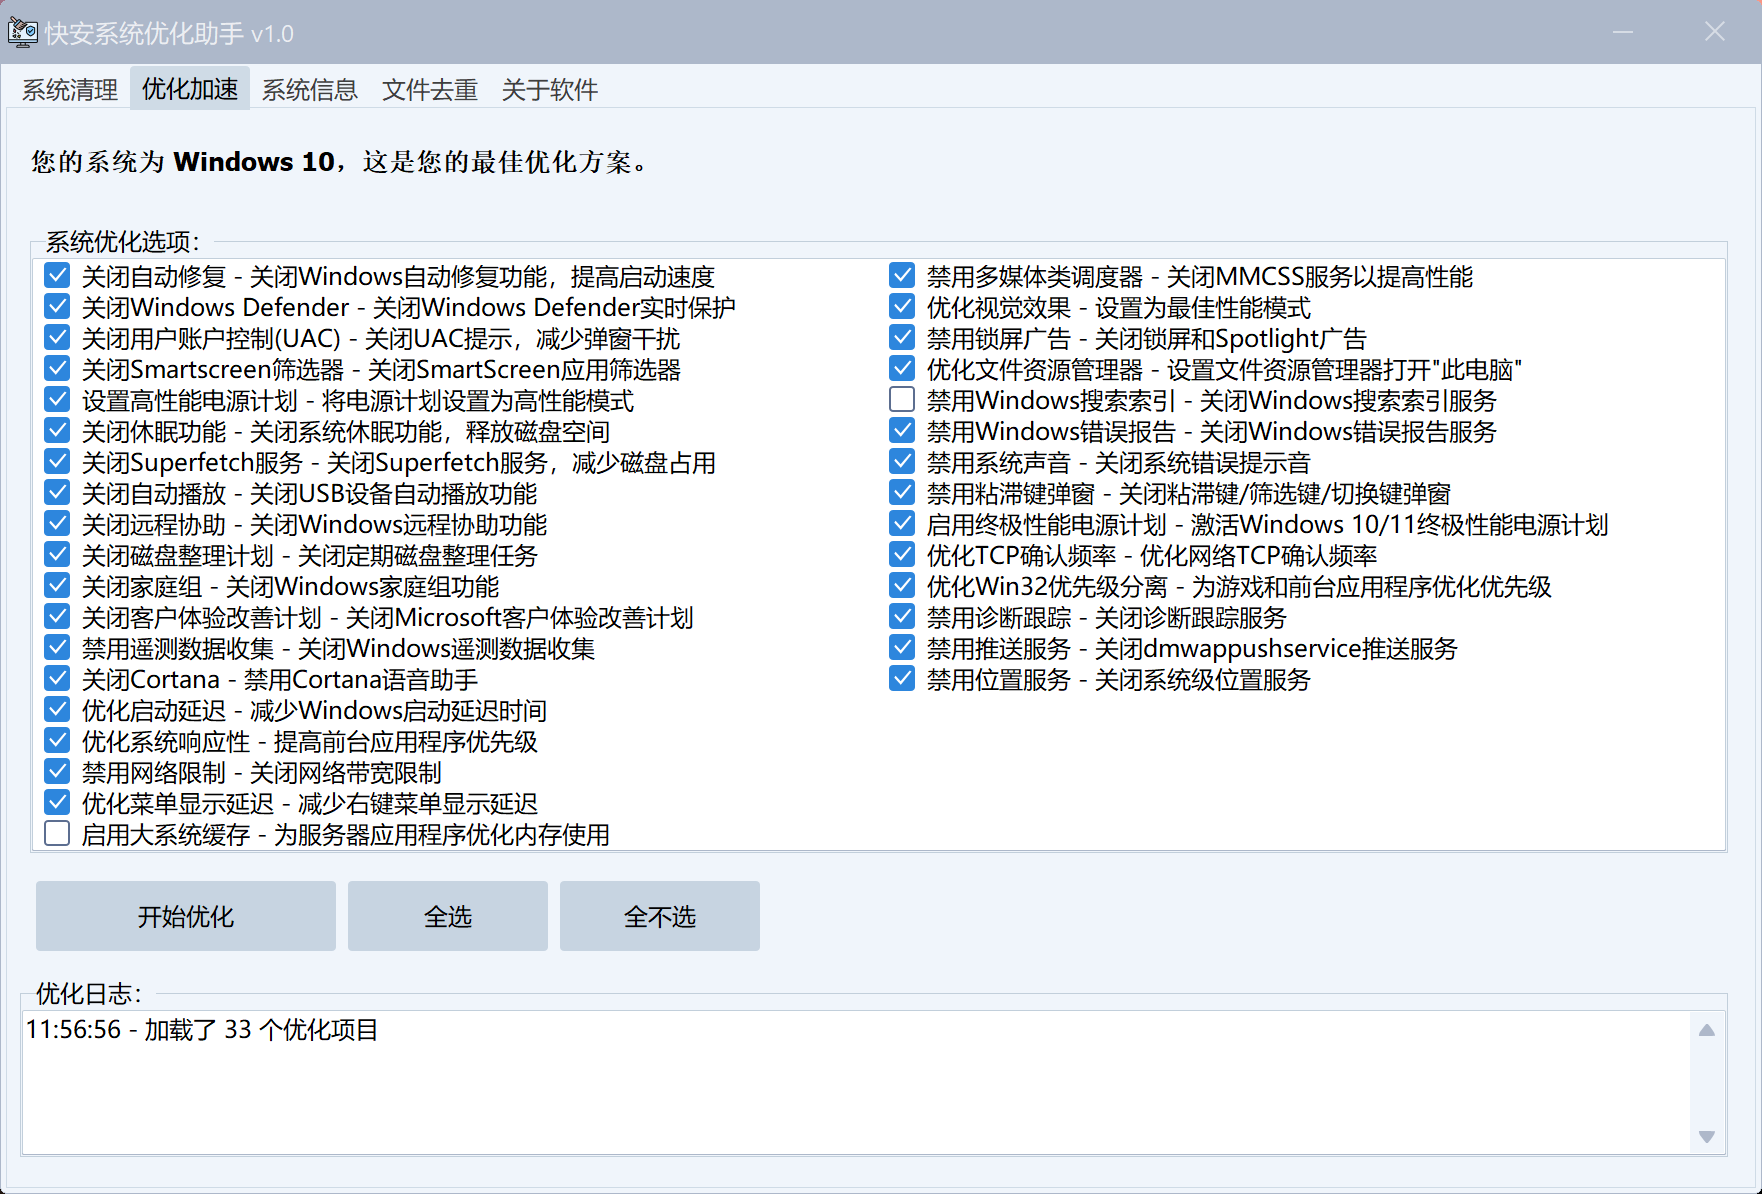Viewport: 1762px width, 1194px height.
Task: Uncheck 启用终极性能电源计划 option
Action: (902, 524)
